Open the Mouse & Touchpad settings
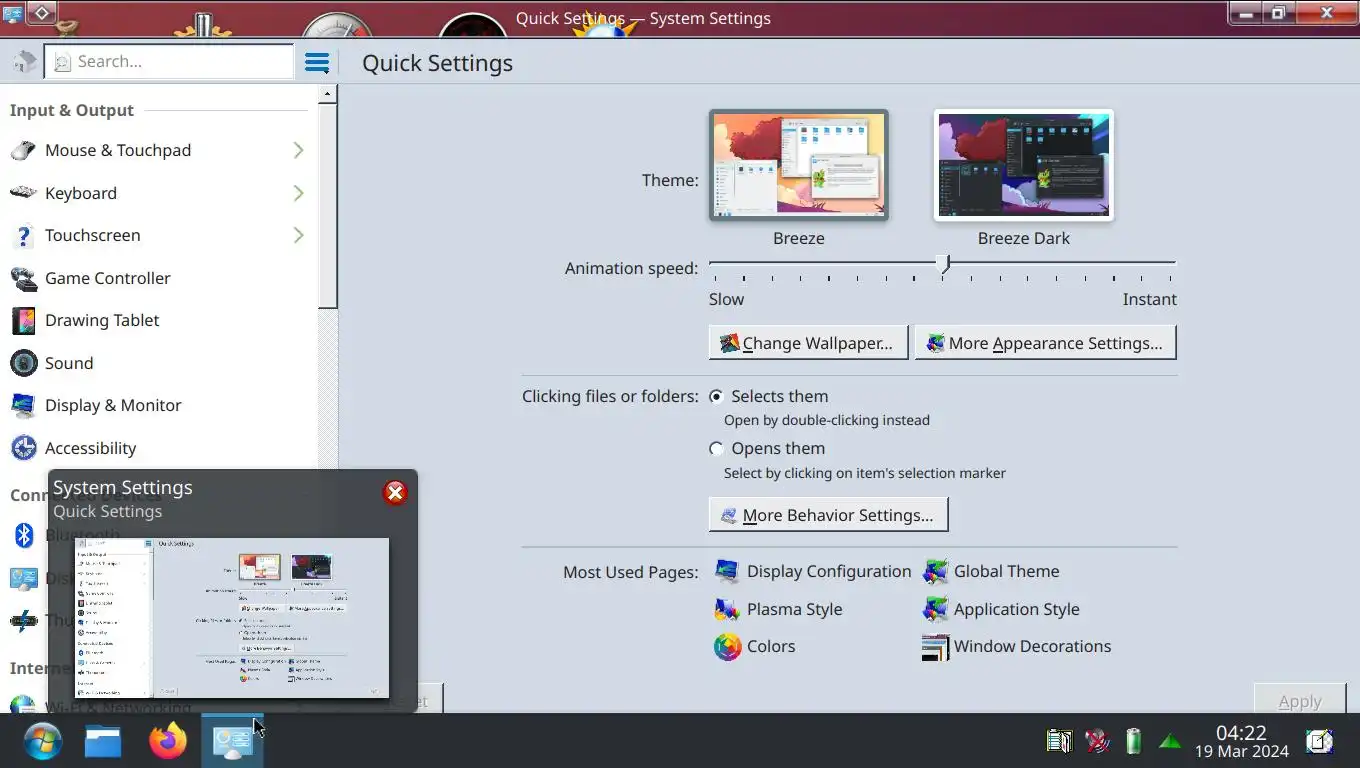1360x768 pixels. [158, 150]
